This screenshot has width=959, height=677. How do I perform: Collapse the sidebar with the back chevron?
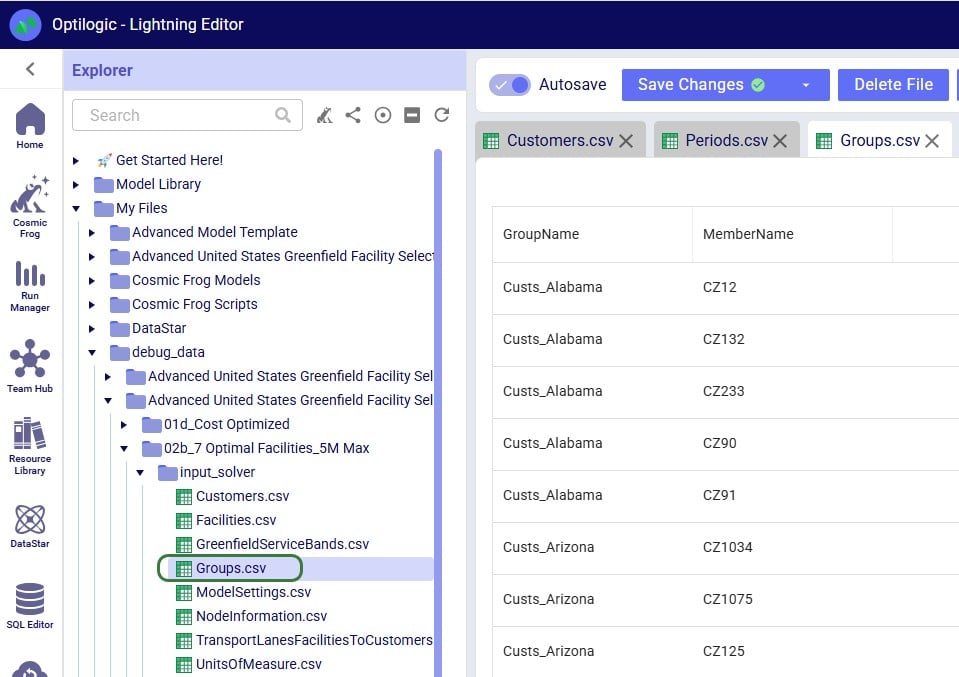(x=30, y=69)
